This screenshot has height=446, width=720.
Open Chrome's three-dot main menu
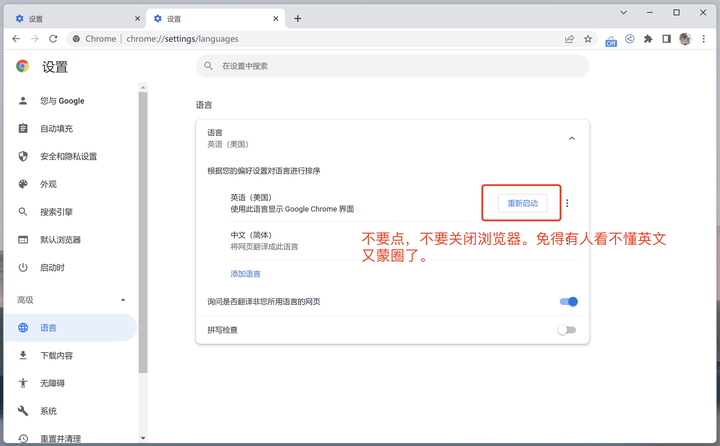pyautogui.click(x=703, y=39)
